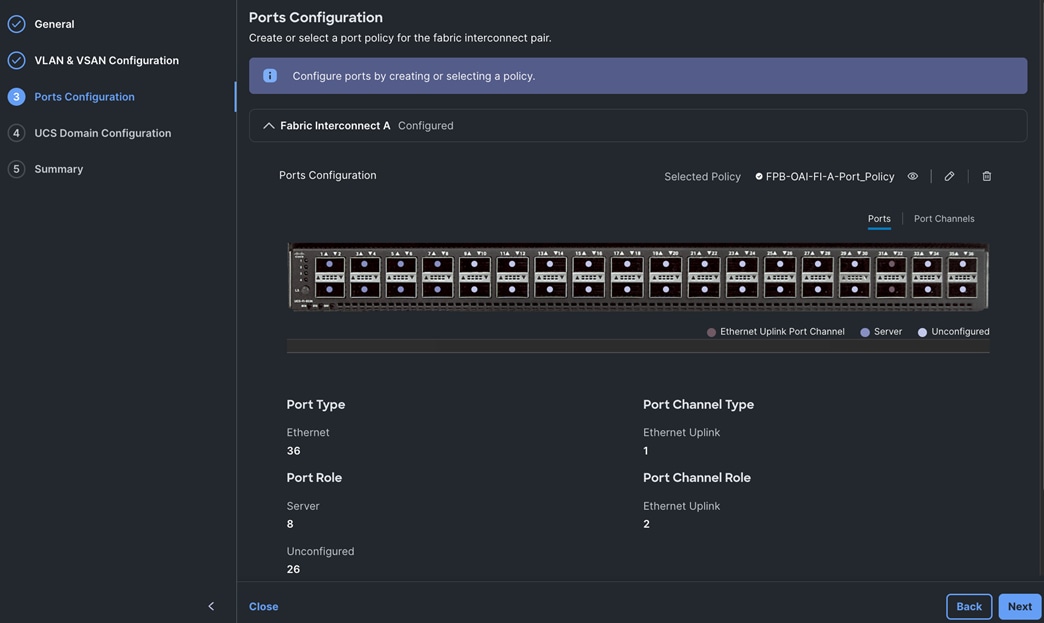Switch to the Port Channels tab
Image resolution: width=1044 pixels, height=623 pixels.
click(943, 218)
